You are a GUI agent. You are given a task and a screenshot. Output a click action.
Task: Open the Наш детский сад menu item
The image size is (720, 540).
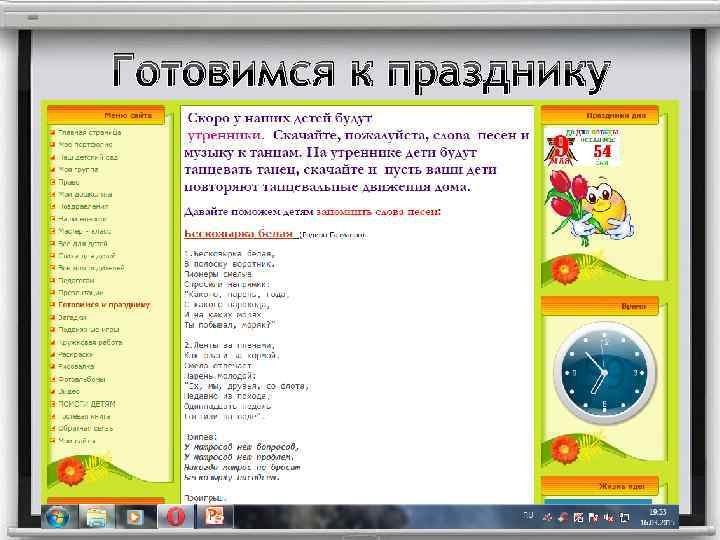click(x=88, y=157)
